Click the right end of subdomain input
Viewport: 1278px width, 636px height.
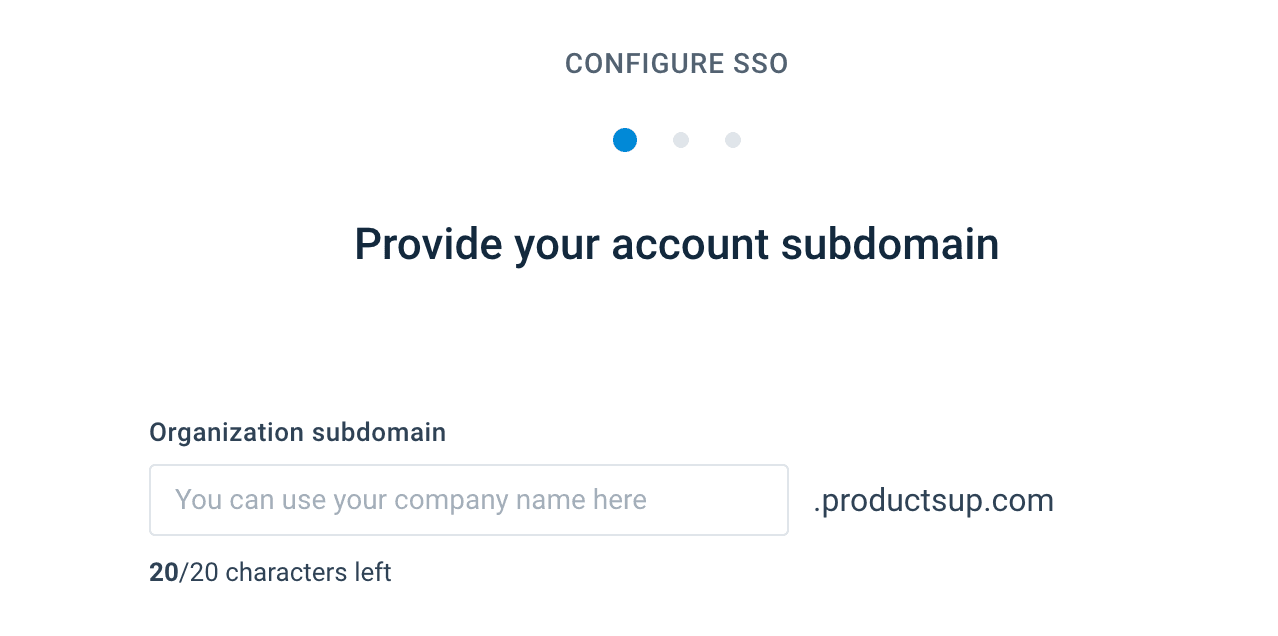(770, 500)
